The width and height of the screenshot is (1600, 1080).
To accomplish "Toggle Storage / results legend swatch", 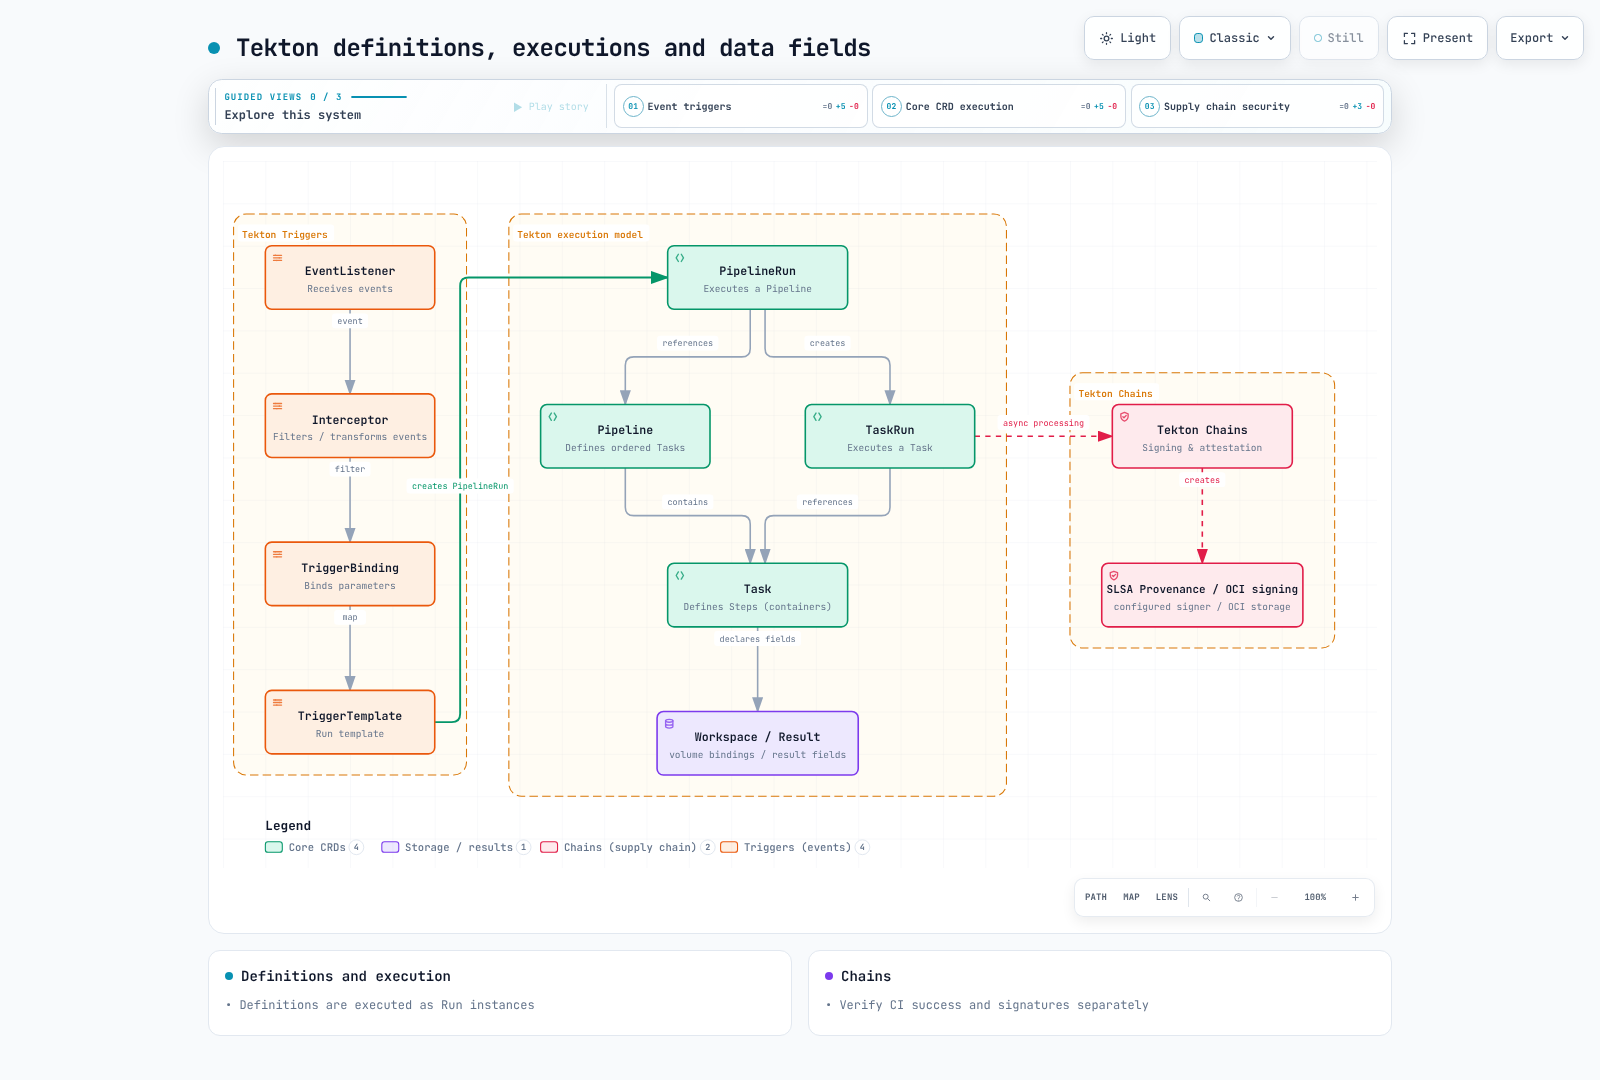I will [390, 847].
